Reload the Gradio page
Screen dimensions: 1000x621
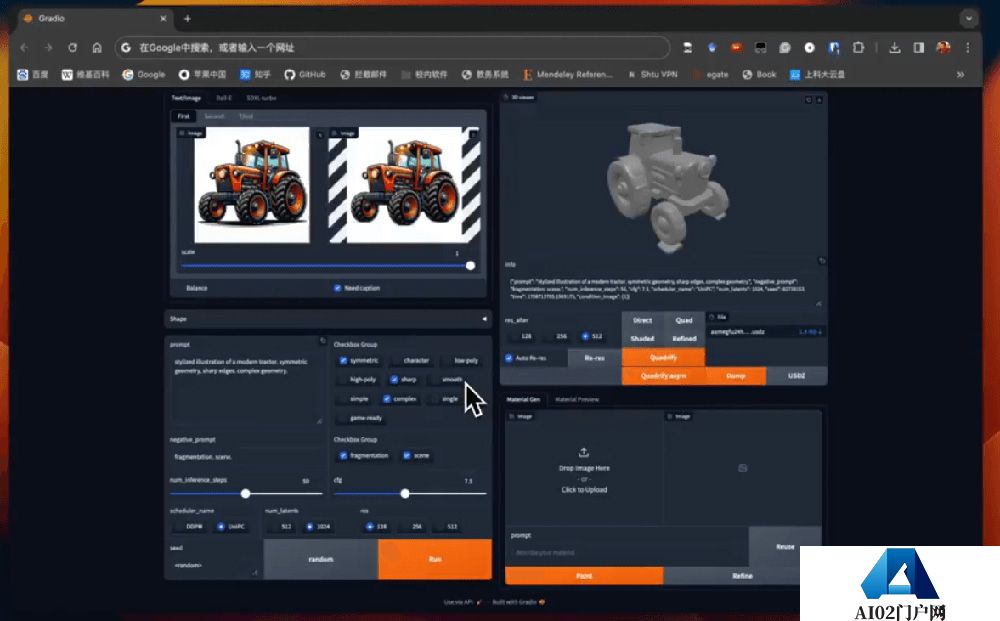coord(73,48)
